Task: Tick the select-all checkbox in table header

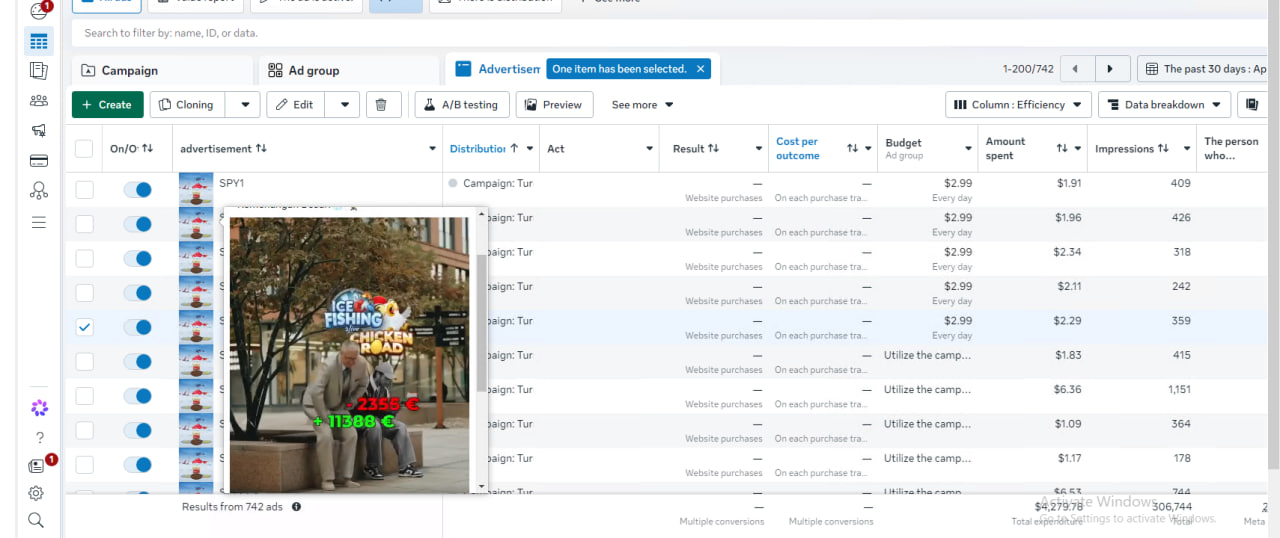Action: pyautogui.click(x=85, y=149)
